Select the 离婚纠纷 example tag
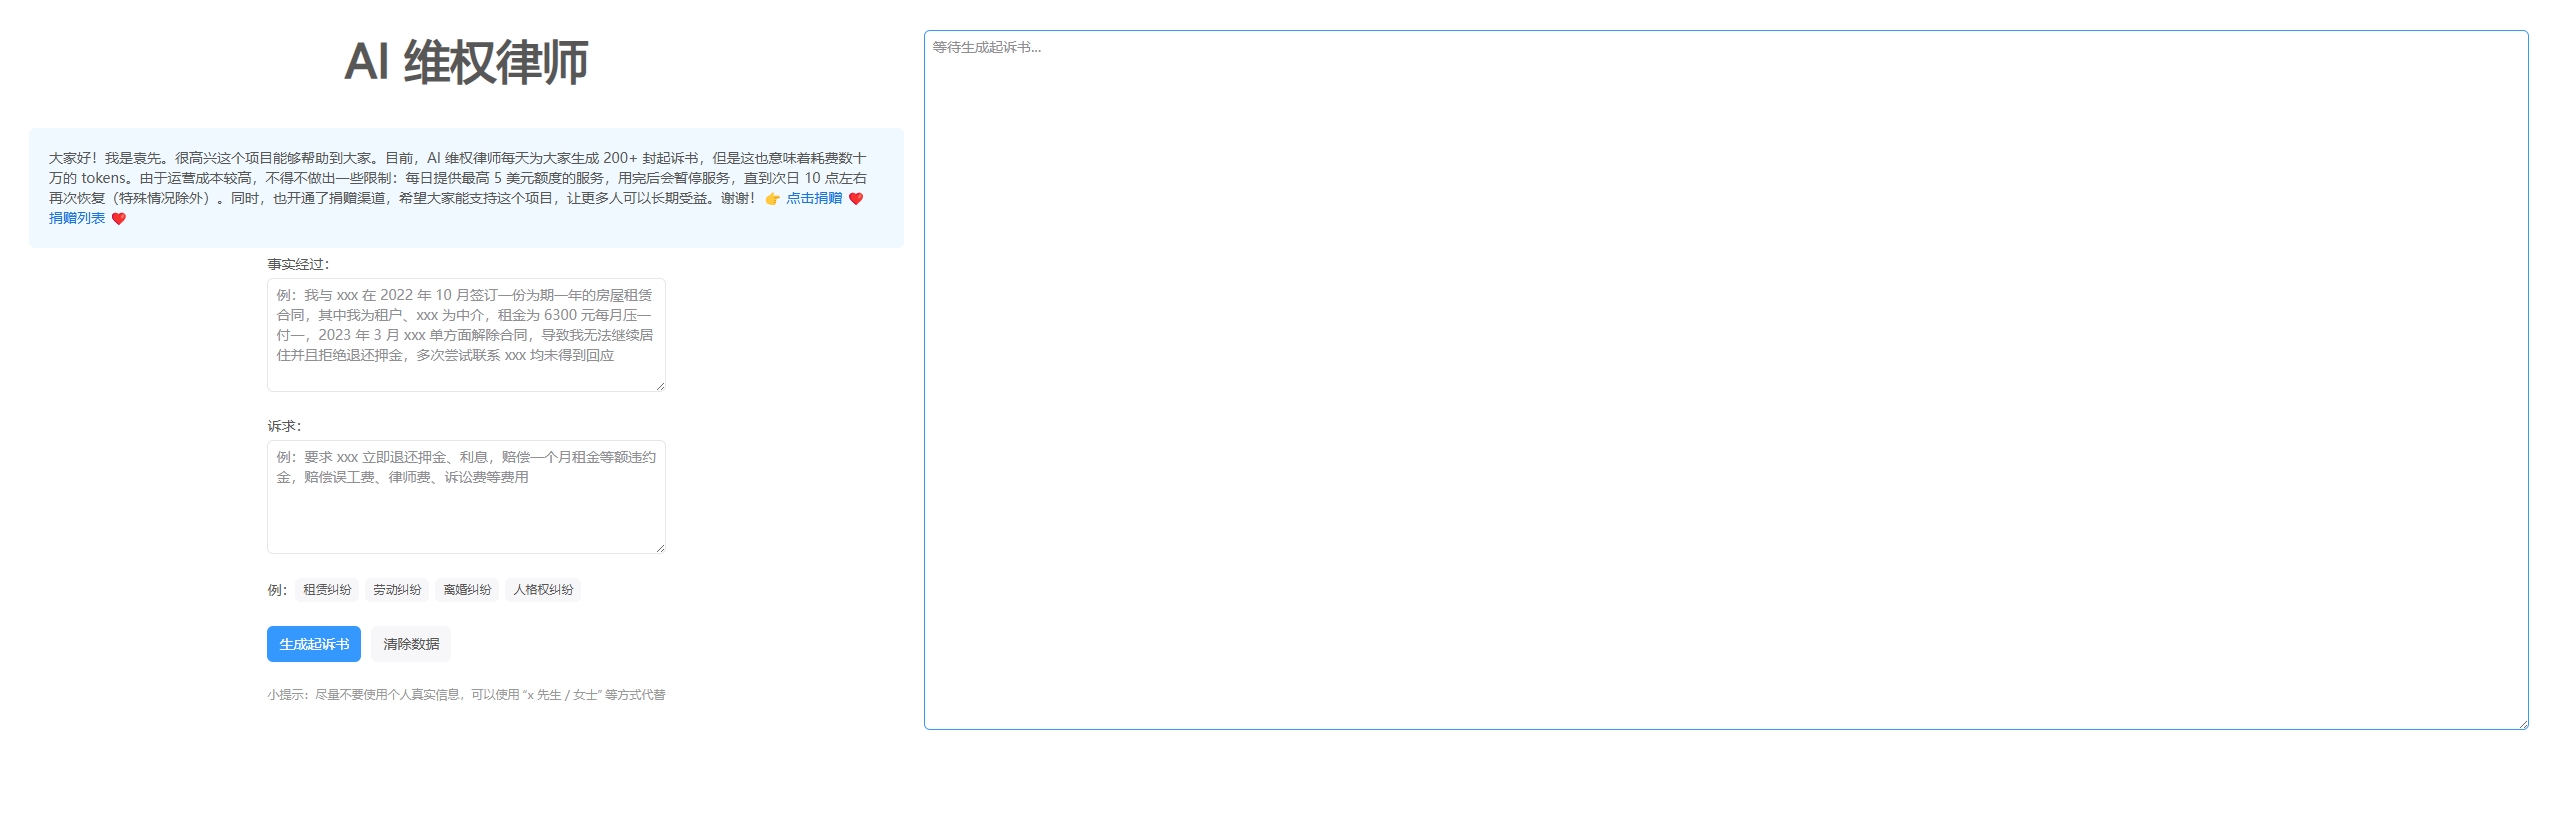Viewport: 2559px width, 840px height. click(467, 590)
